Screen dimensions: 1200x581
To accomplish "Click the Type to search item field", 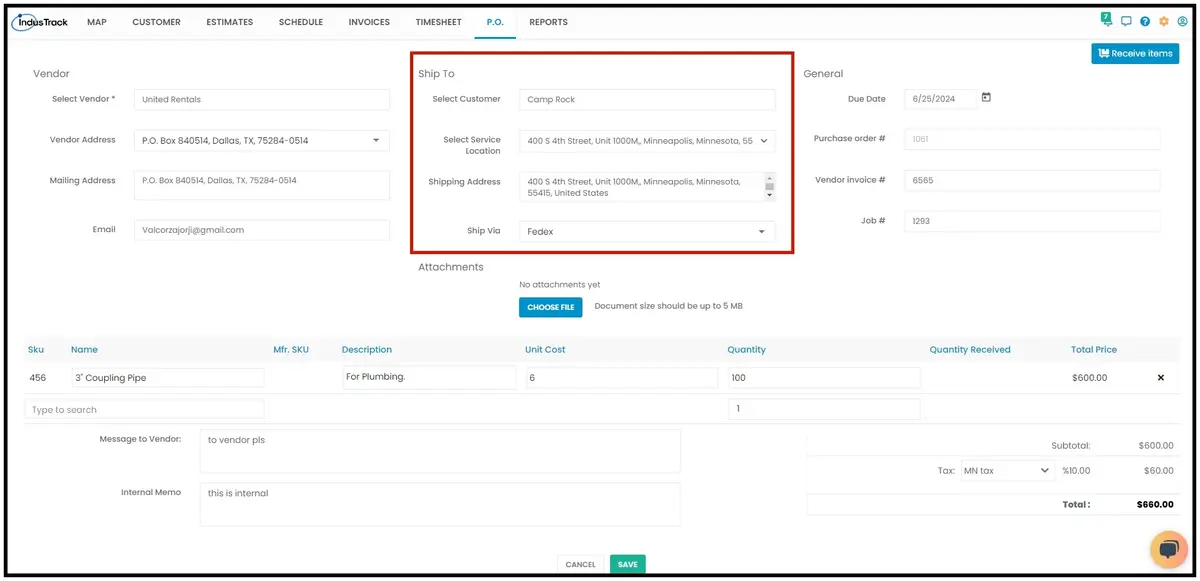I will click(x=145, y=409).
